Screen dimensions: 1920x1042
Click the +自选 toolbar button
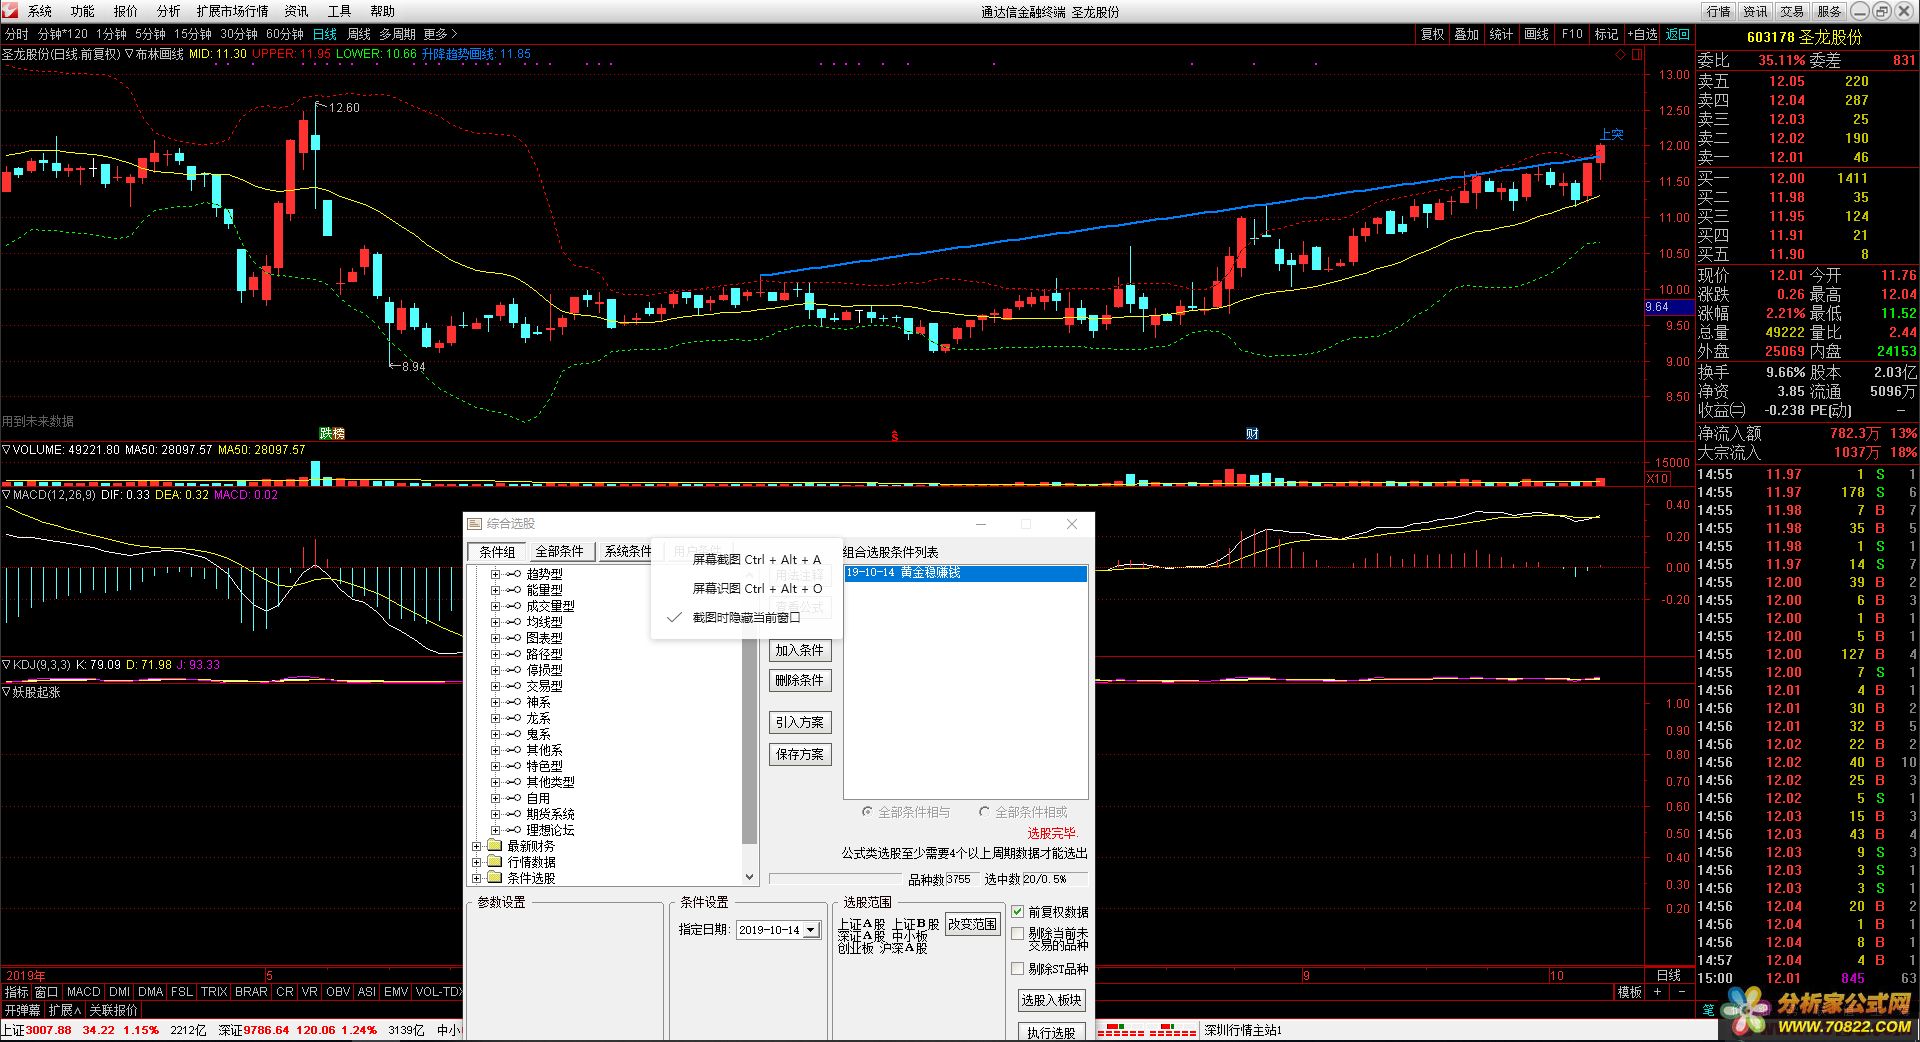click(x=1642, y=34)
